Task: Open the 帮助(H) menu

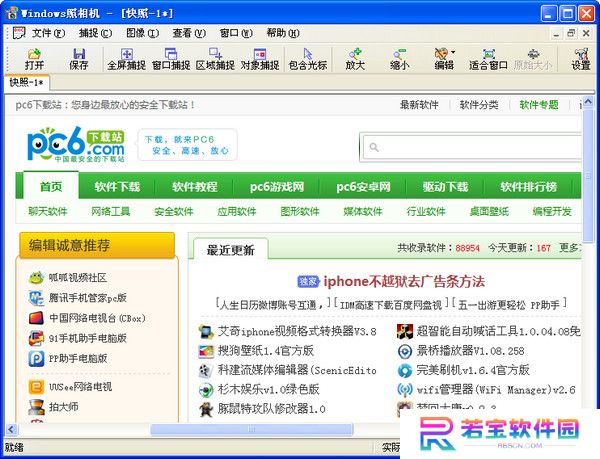Action: tap(283, 33)
